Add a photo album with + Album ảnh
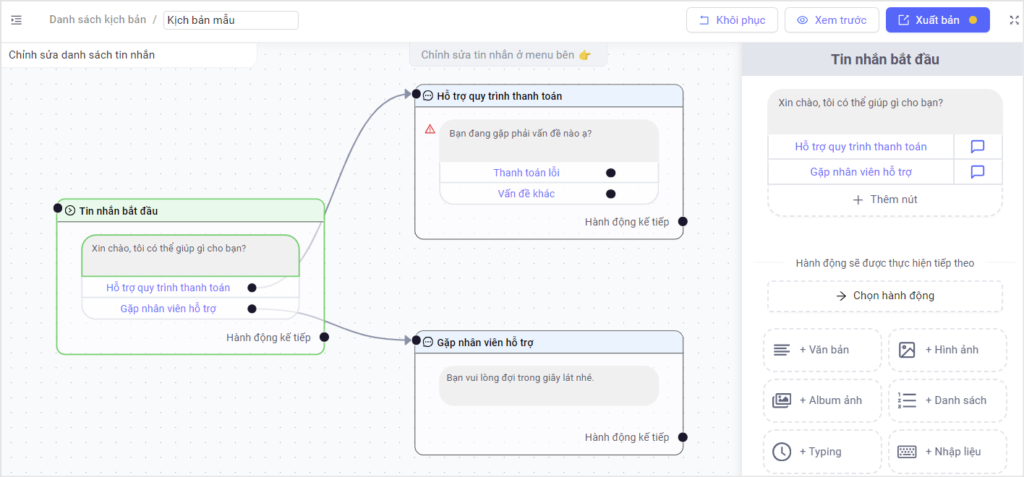The height and width of the screenshot is (477, 1024). coord(822,401)
